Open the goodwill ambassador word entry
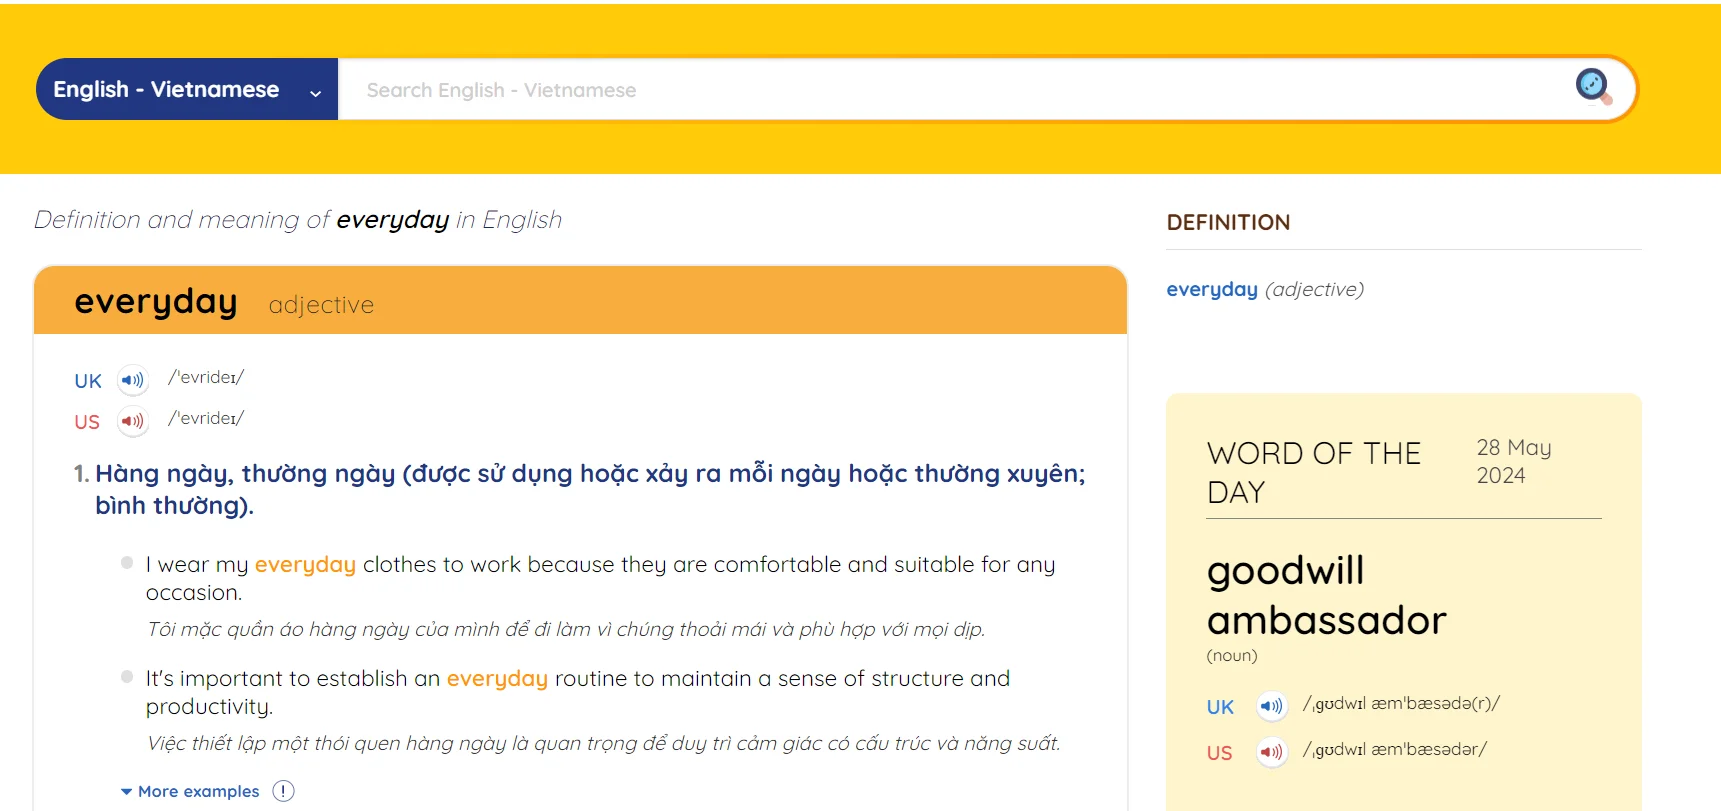Viewport: 1721px width, 811px height. (1326, 595)
